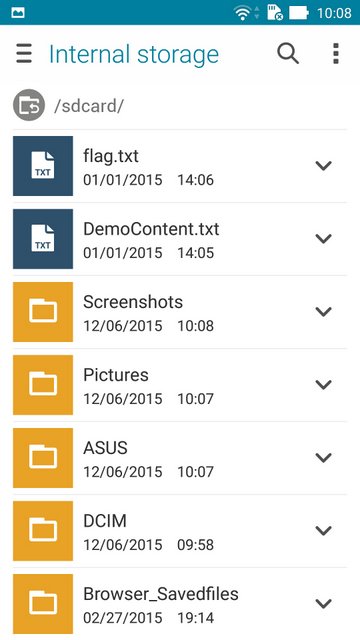Viewport: 360px width, 640px height.
Task: Open the Pictures folder entry
Action: click(180, 385)
